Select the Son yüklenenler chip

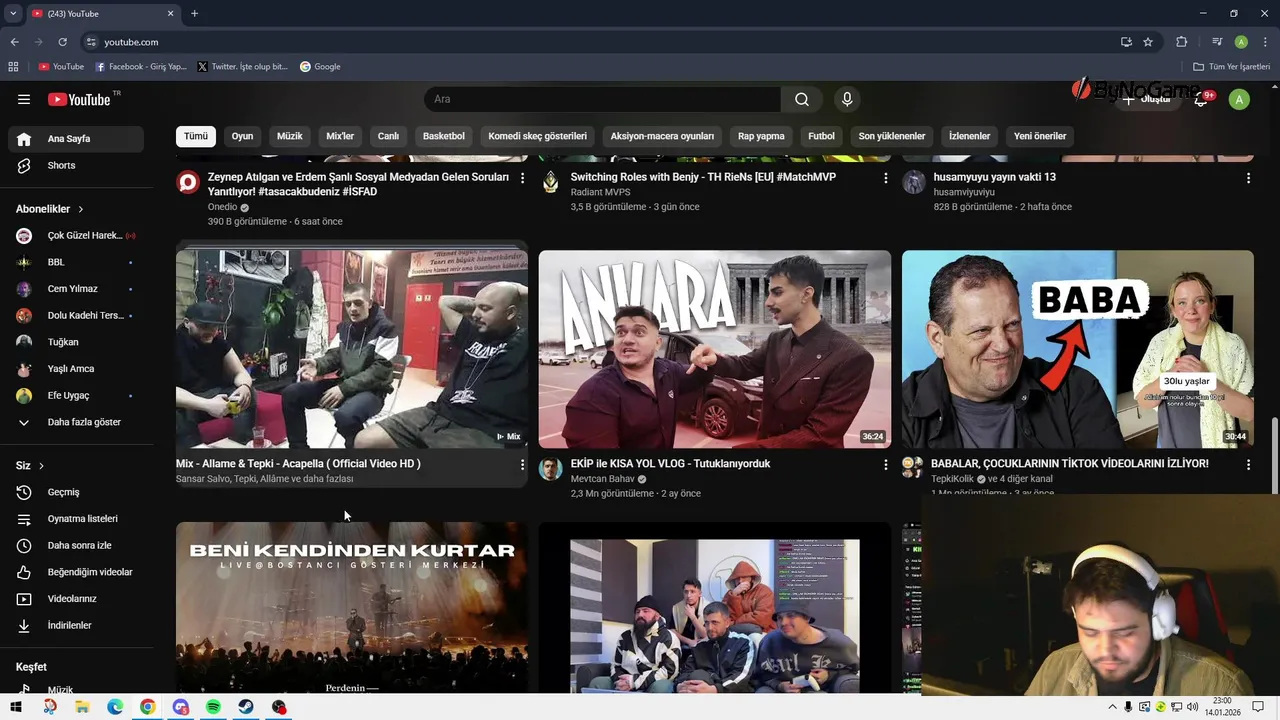click(892, 136)
